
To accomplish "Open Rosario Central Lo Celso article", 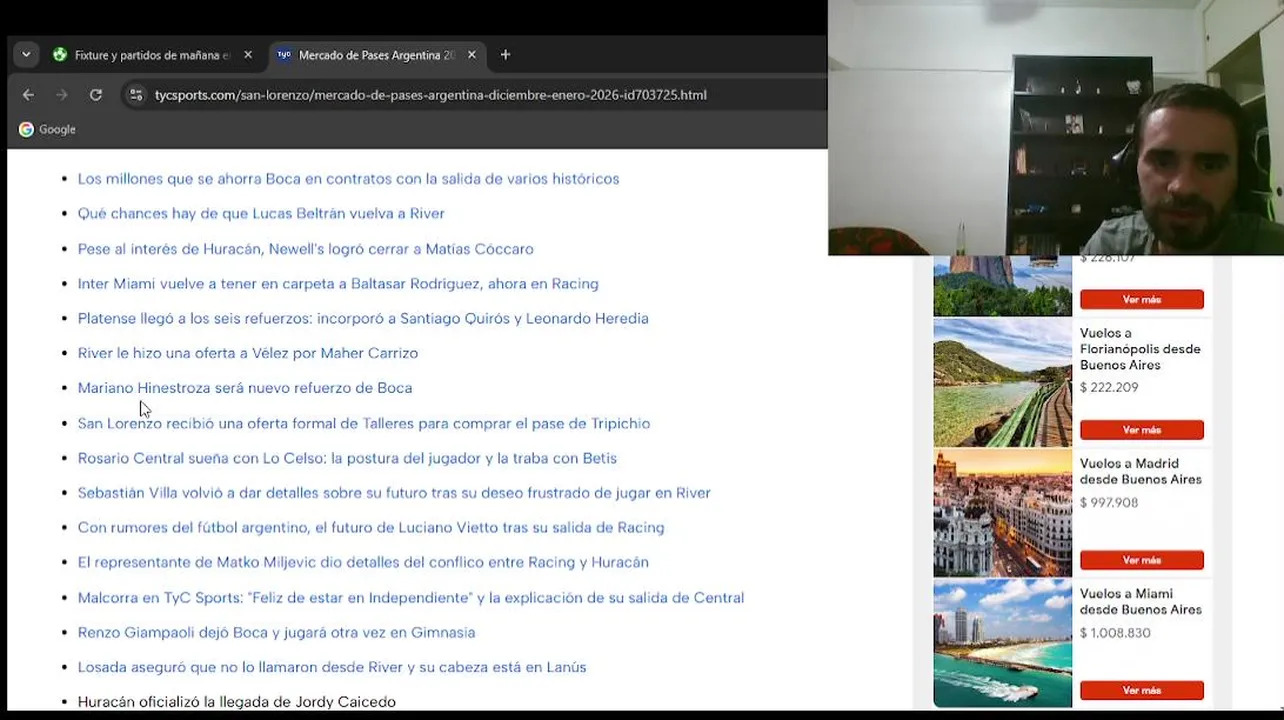I will pos(347,458).
